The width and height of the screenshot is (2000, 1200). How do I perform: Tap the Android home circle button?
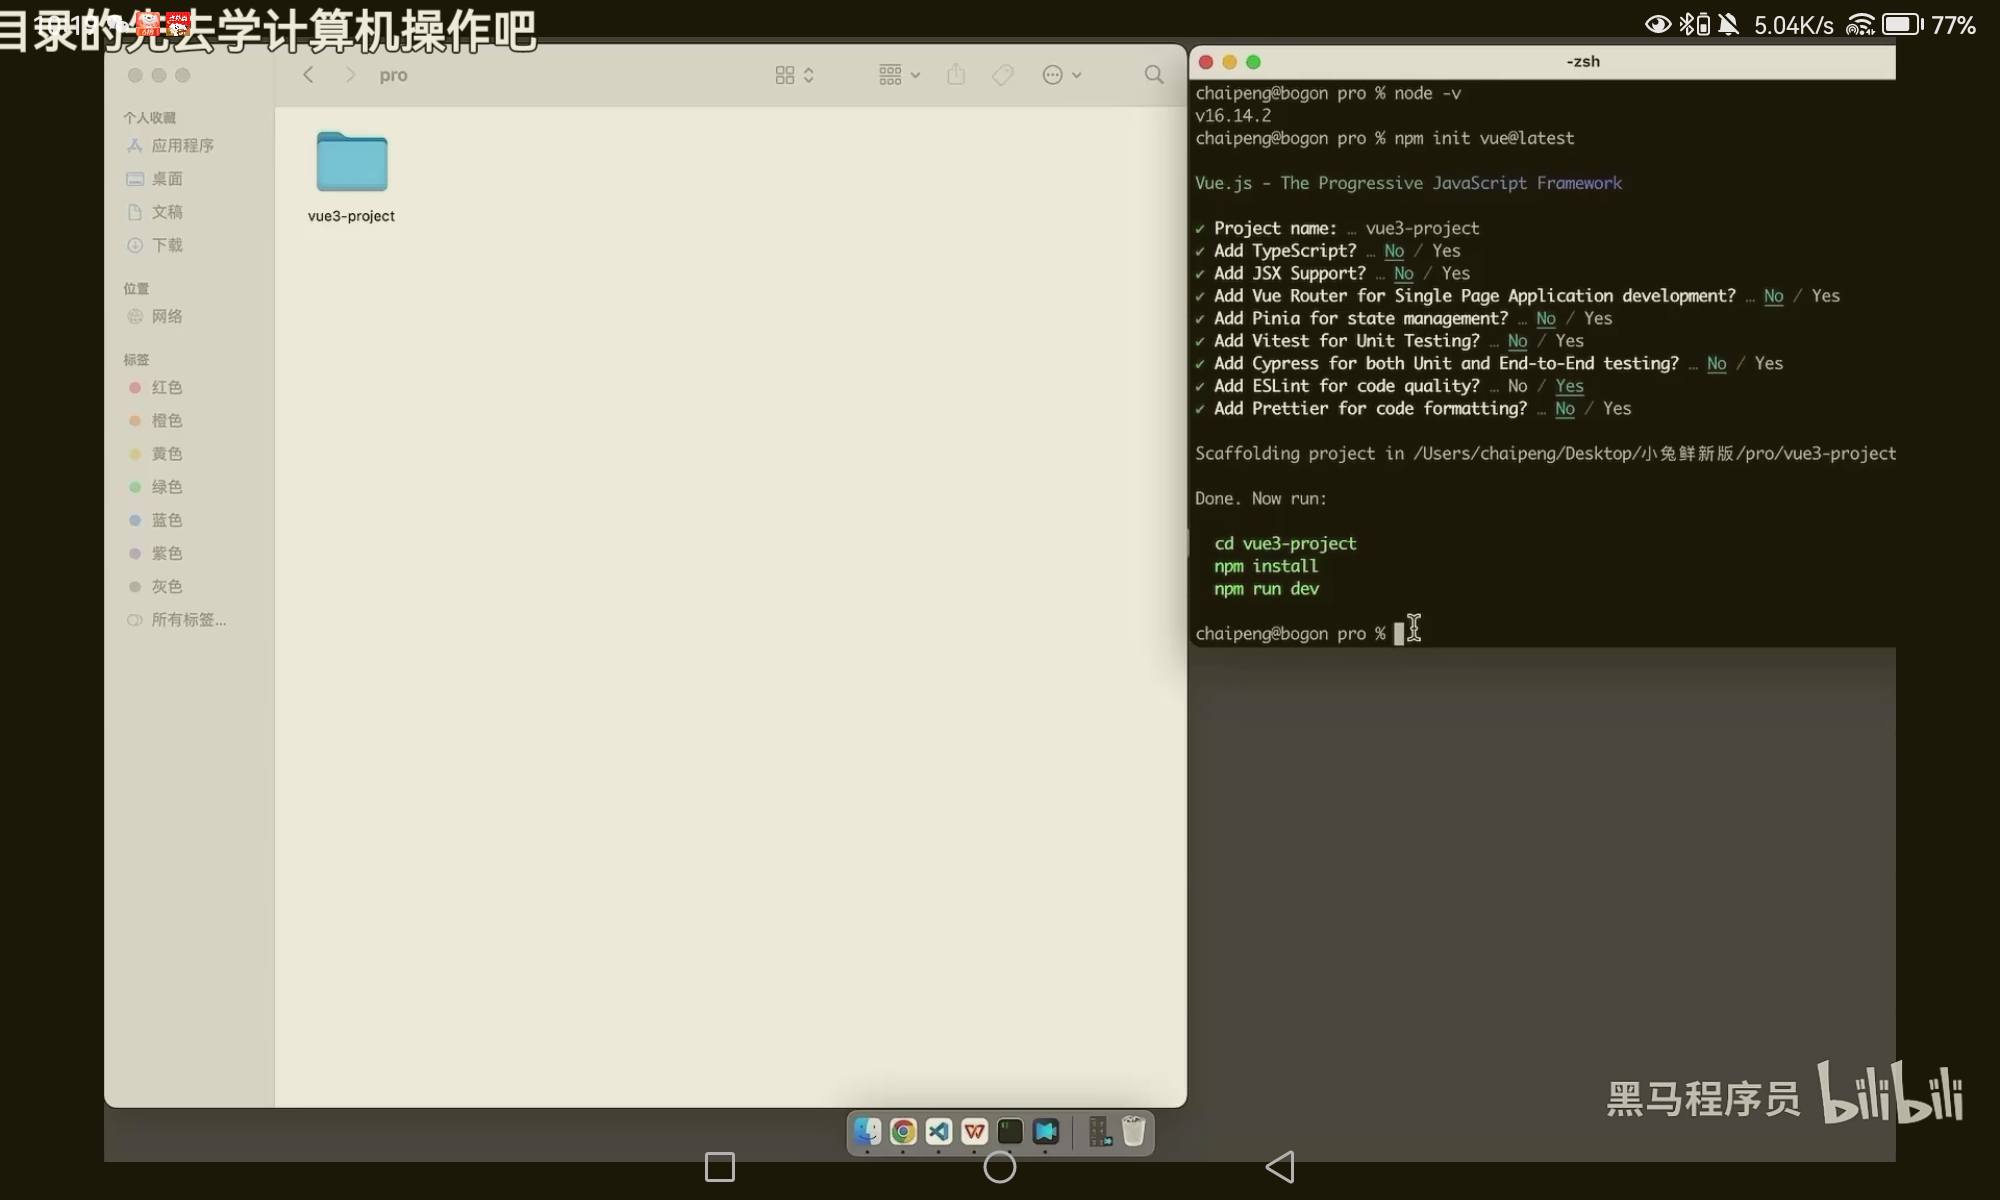(999, 1167)
